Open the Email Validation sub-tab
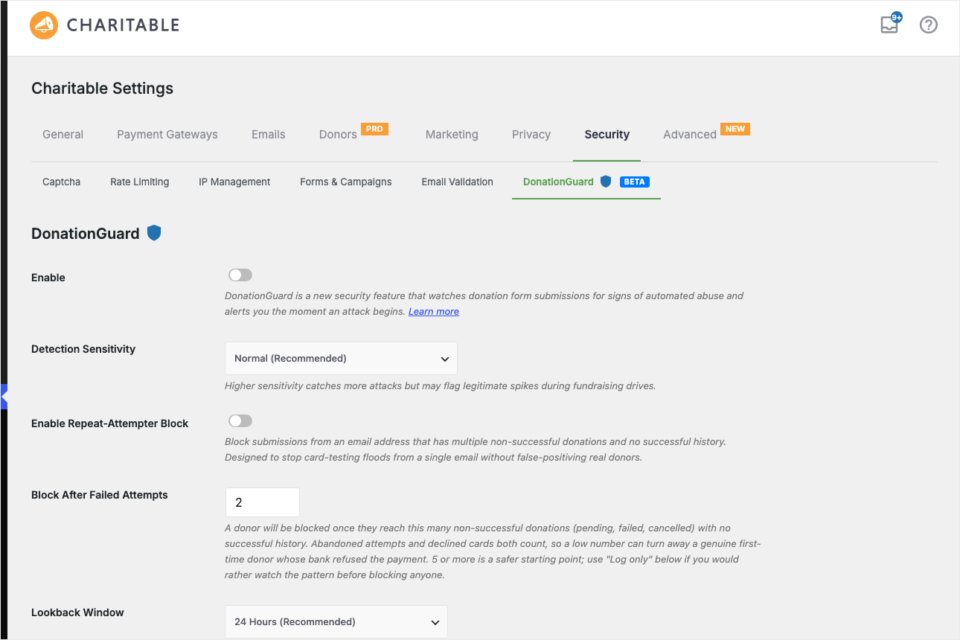The width and height of the screenshot is (960, 640). tap(457, 182)
